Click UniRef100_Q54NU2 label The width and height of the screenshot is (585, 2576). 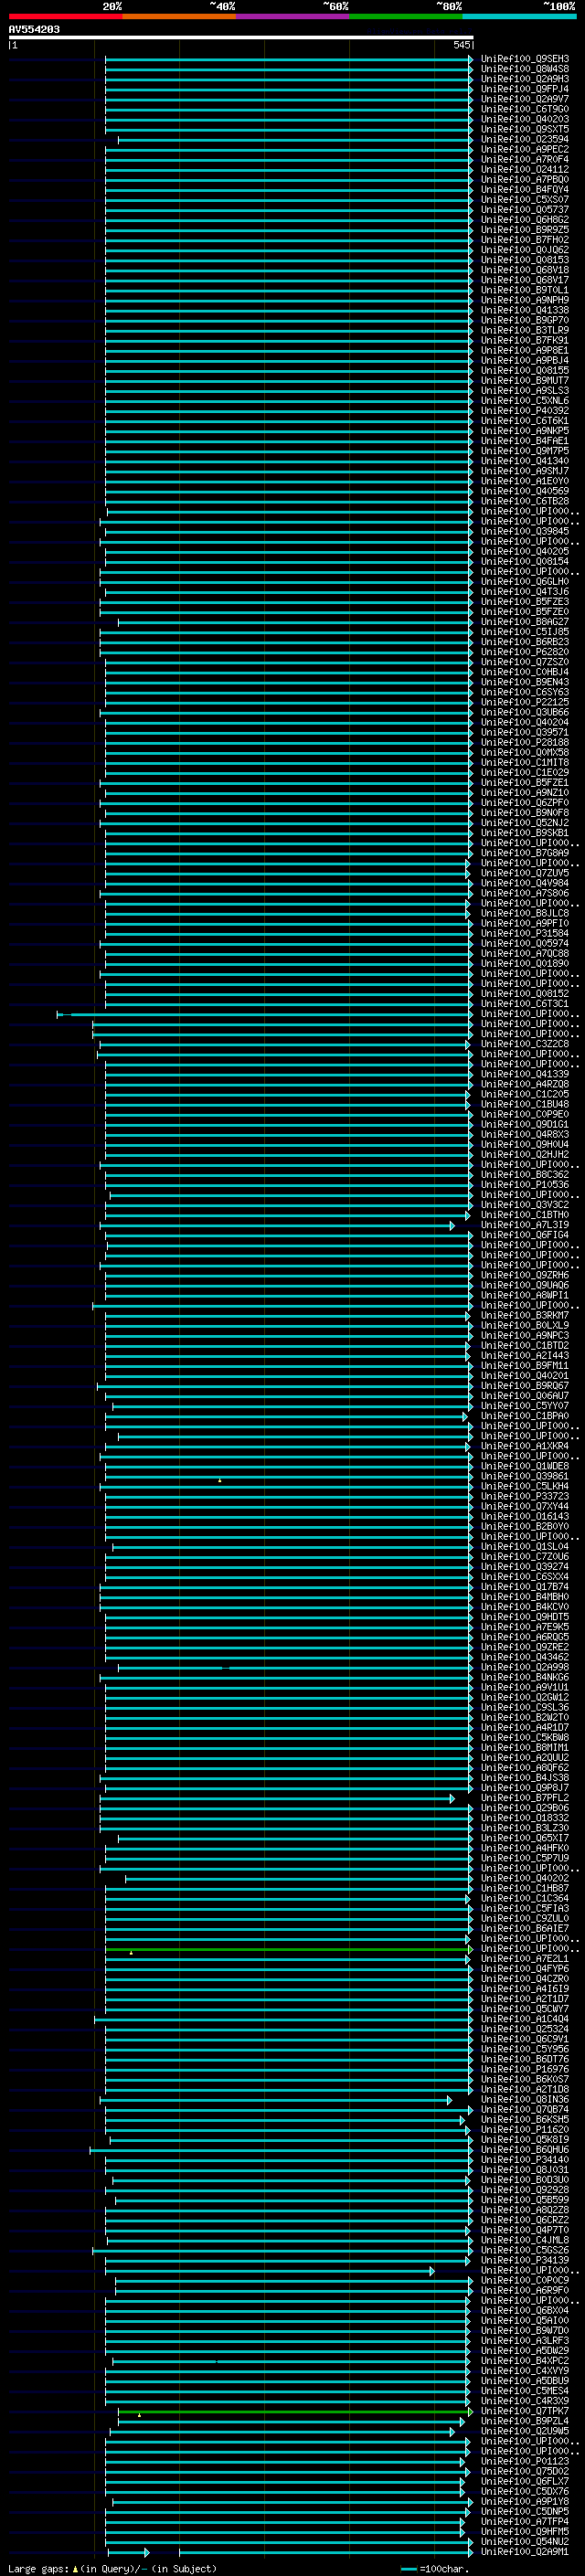pyautogui.click(x=525, y=2542)
